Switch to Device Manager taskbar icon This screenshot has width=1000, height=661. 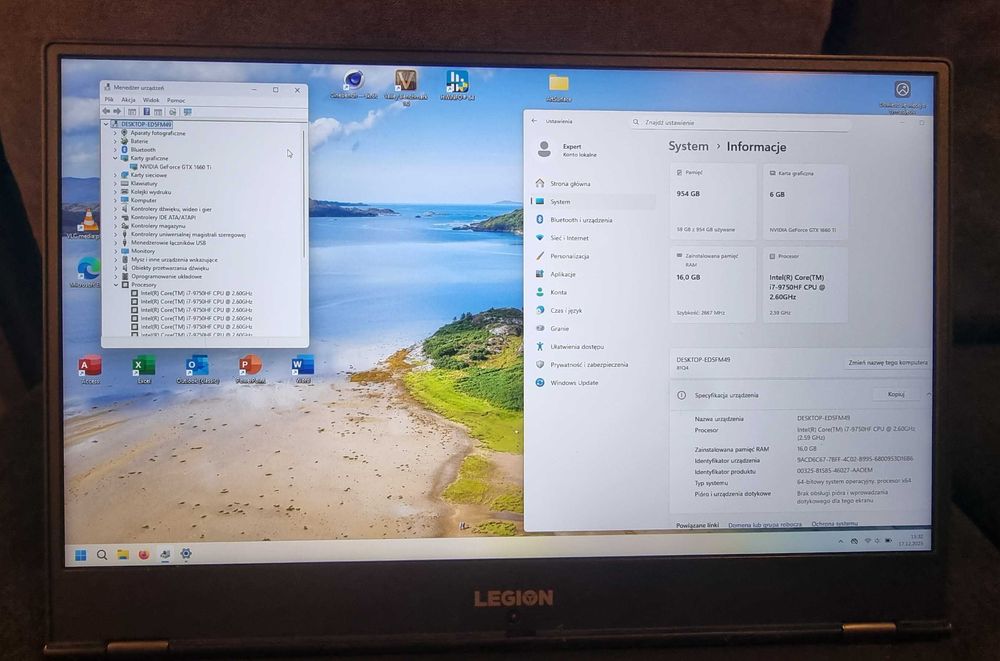point(165,554)
